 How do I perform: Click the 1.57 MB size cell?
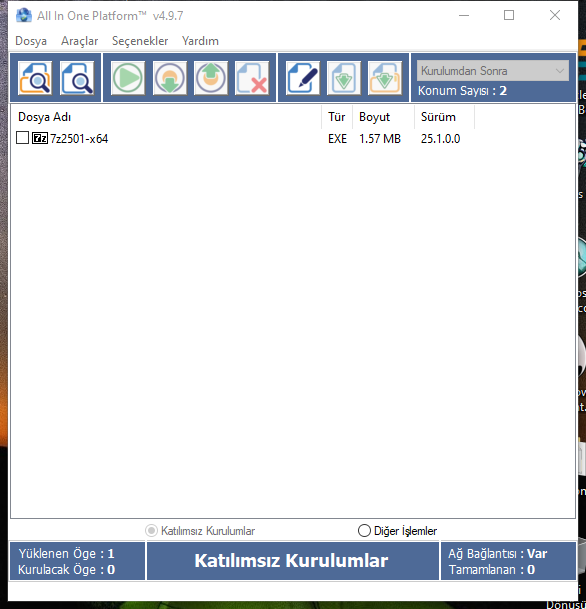tap(379, 139)
